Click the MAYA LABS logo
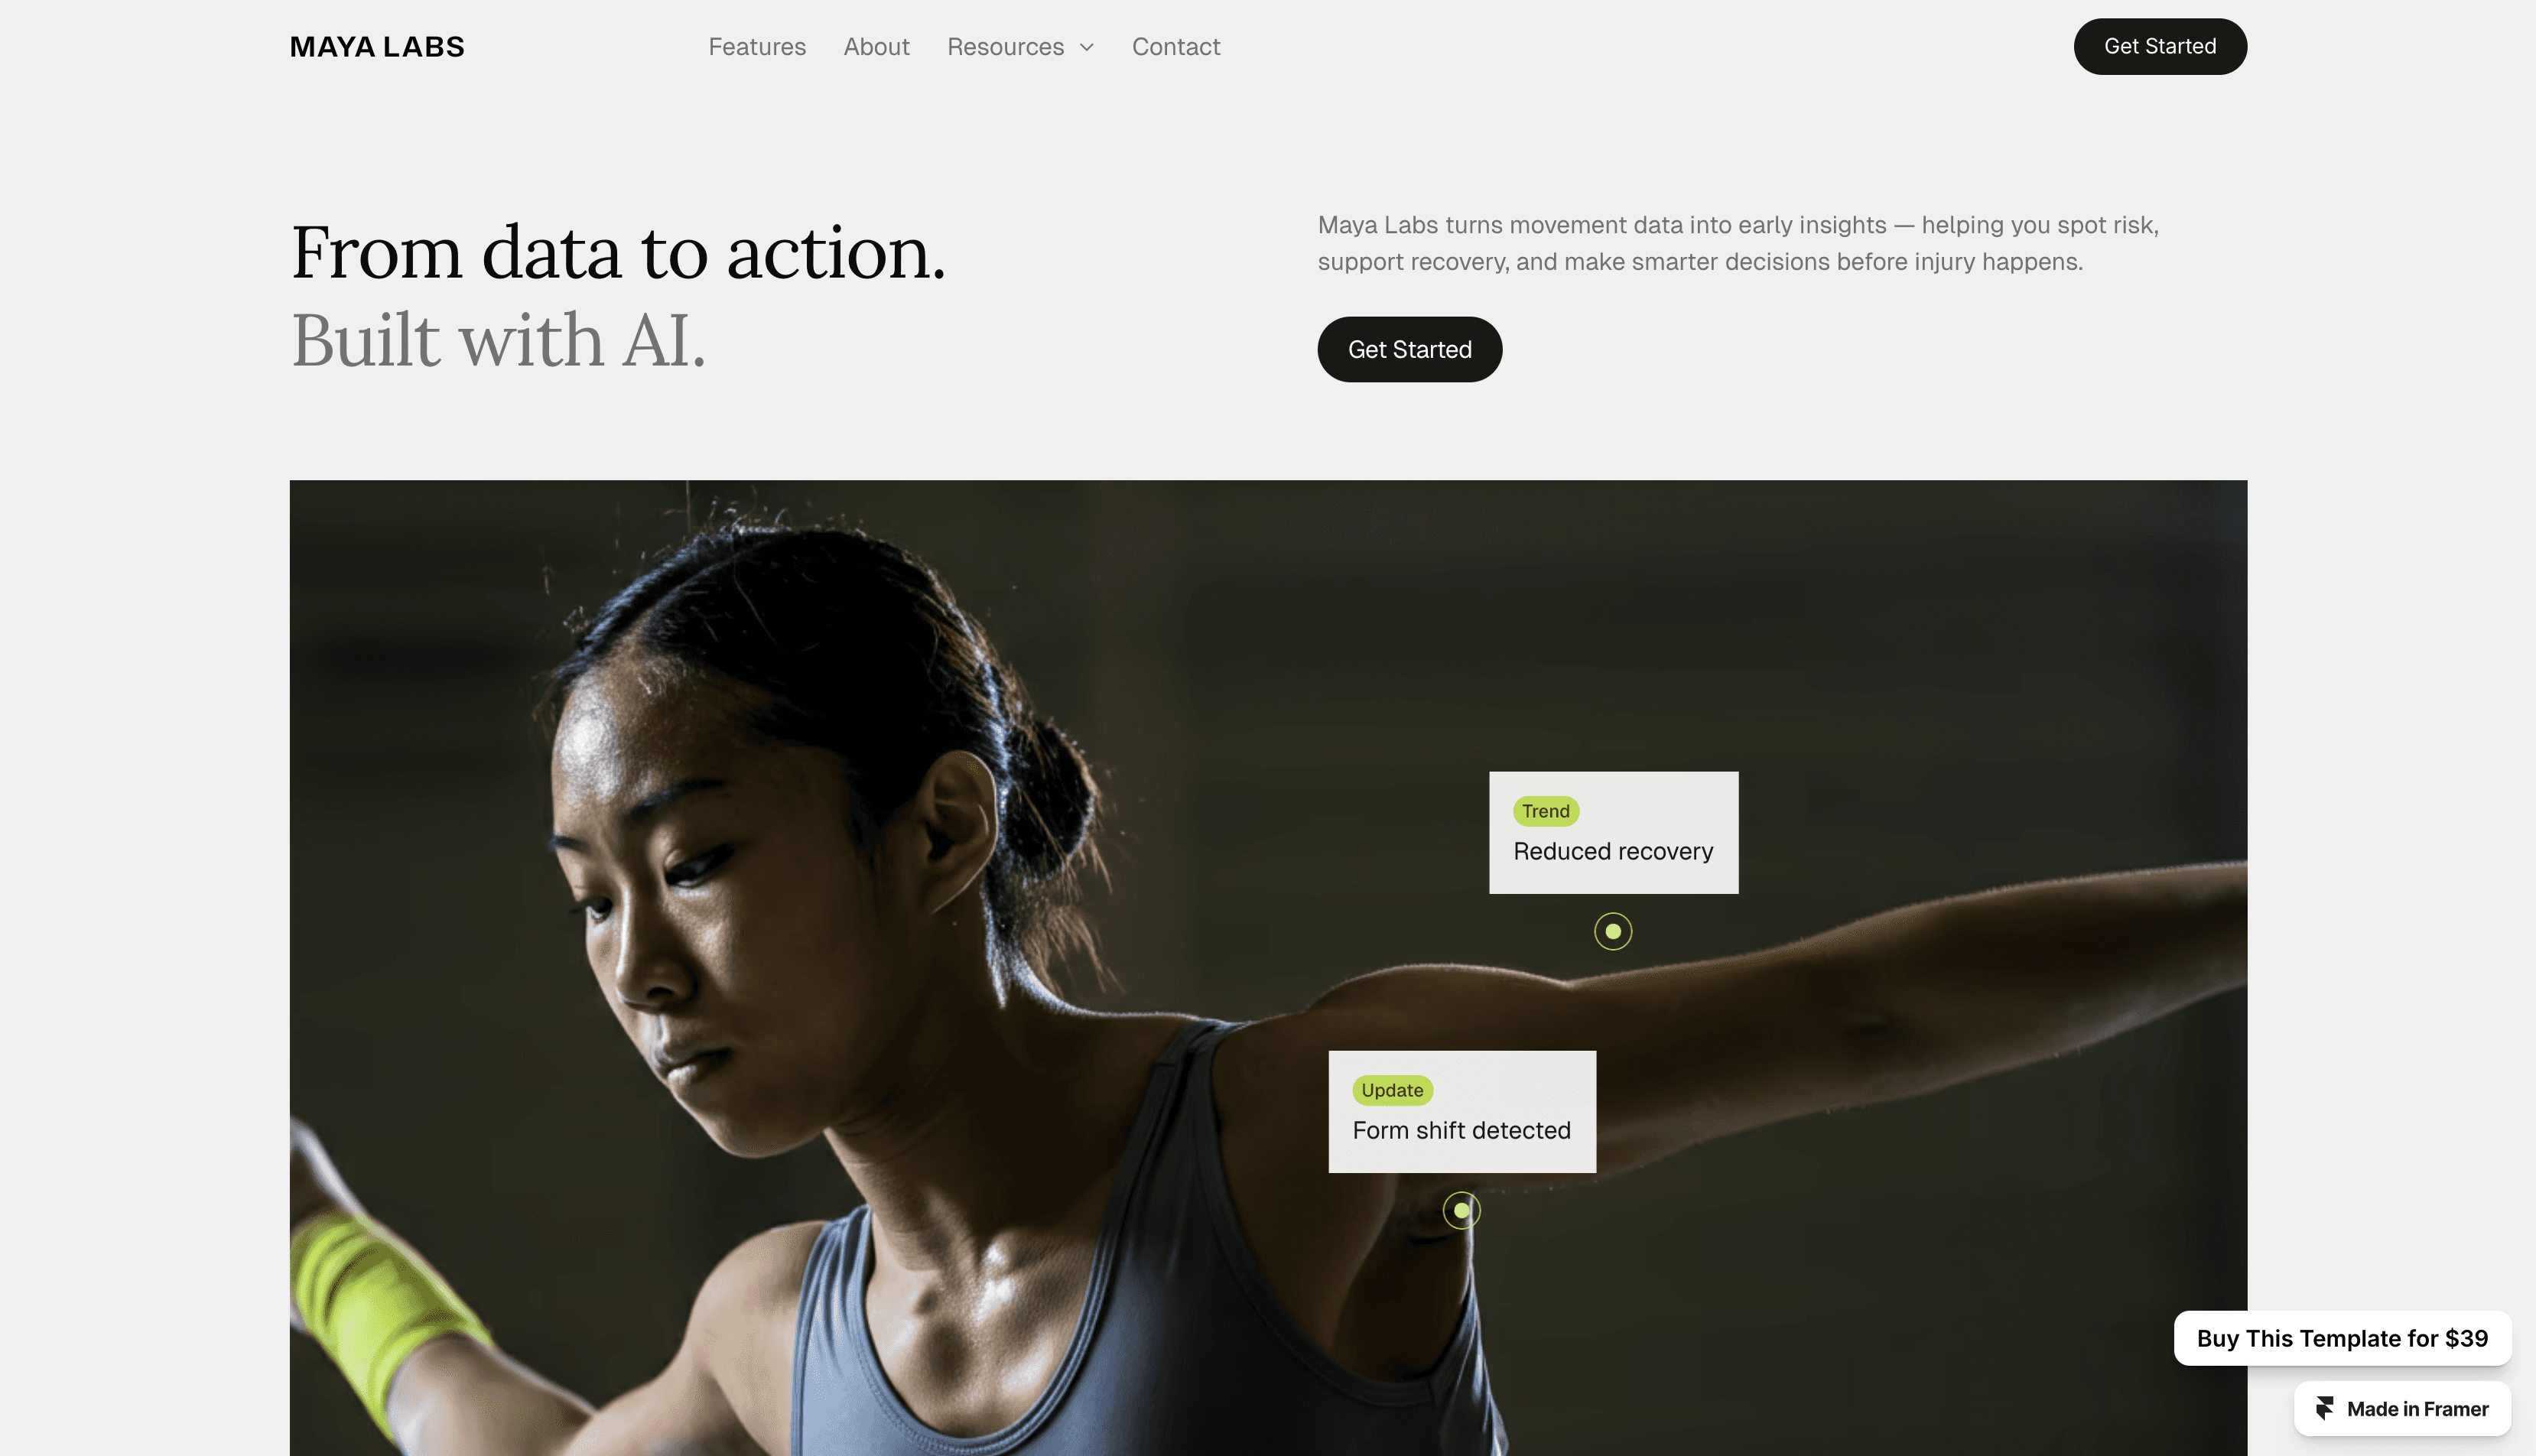The width and height of the screenshot is (2536, 1456). tap(377, 47)
